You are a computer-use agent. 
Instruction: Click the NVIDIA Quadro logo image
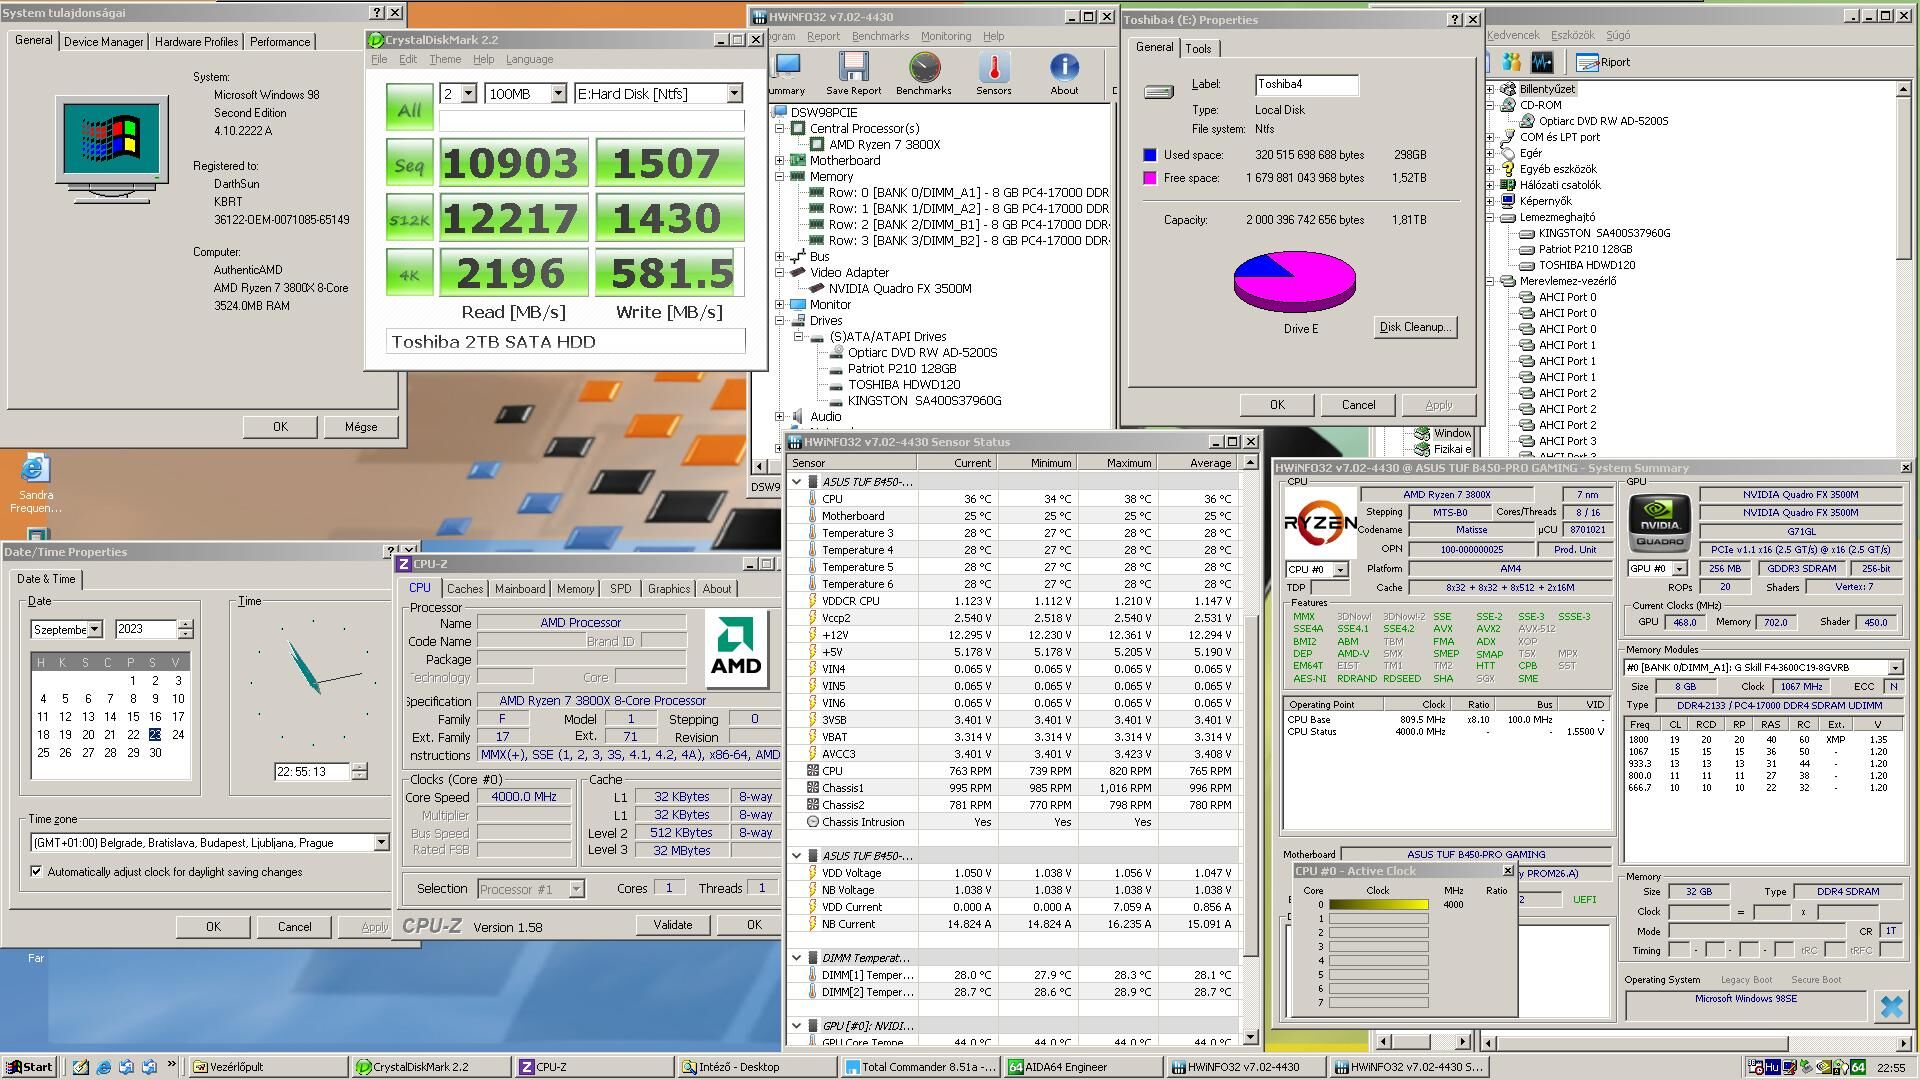[1659, 523]
